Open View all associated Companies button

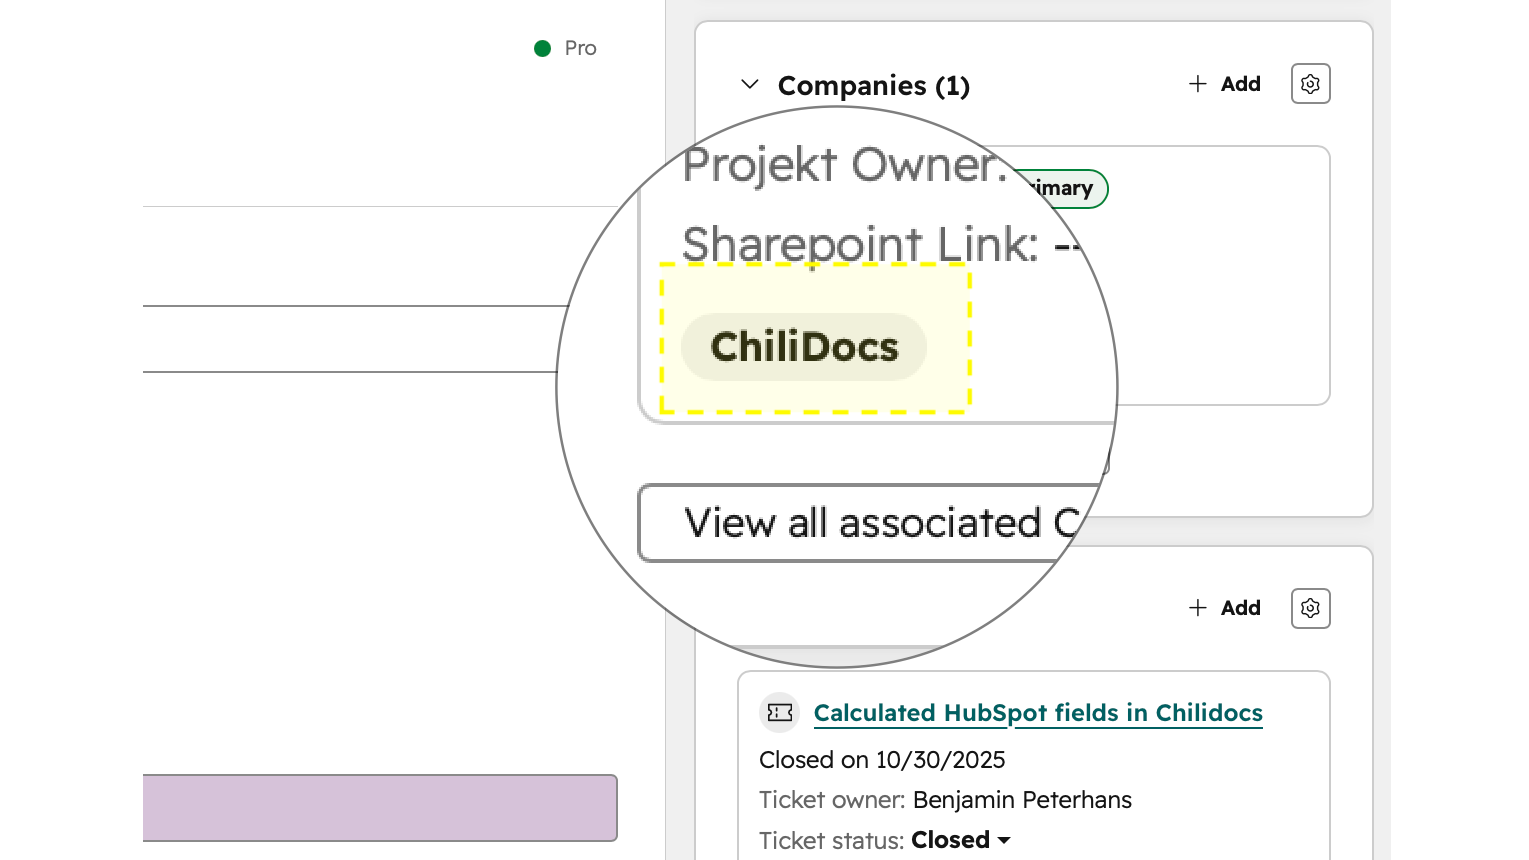872,523
